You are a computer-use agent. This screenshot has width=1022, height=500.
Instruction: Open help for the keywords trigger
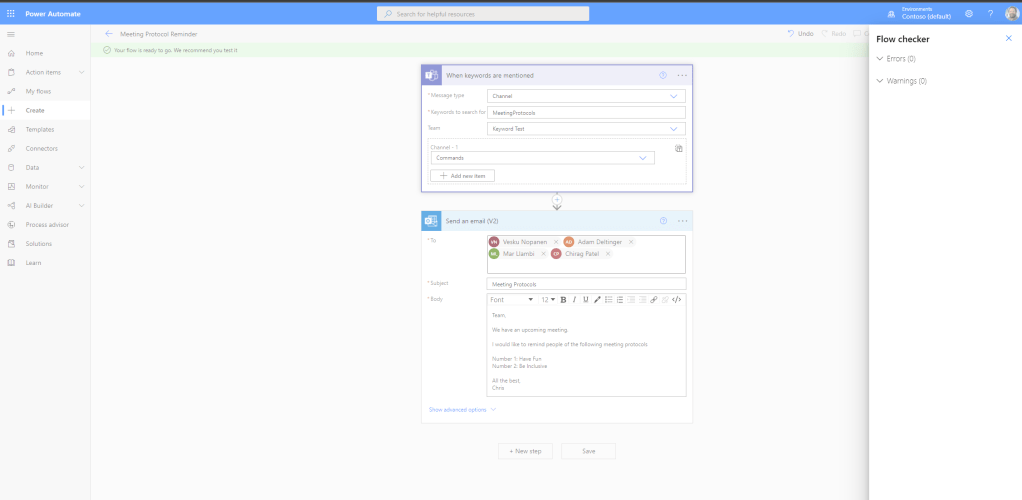tap(662, 75)
